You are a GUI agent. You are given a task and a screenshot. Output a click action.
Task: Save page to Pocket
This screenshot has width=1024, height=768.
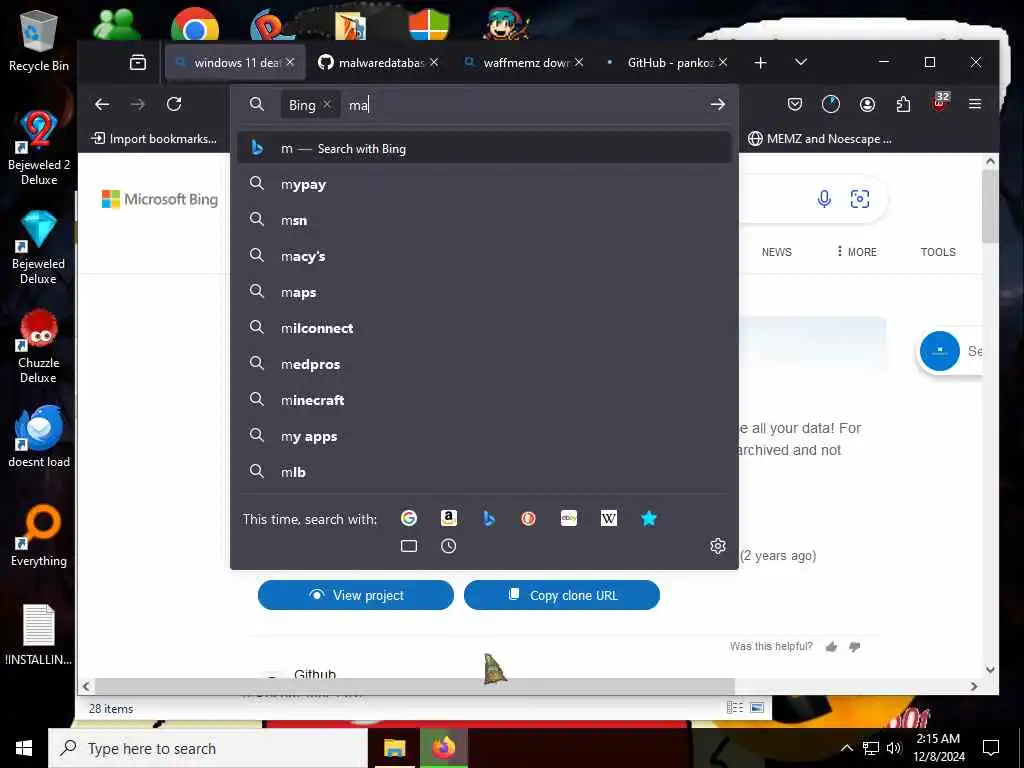(x=795, y=104)
